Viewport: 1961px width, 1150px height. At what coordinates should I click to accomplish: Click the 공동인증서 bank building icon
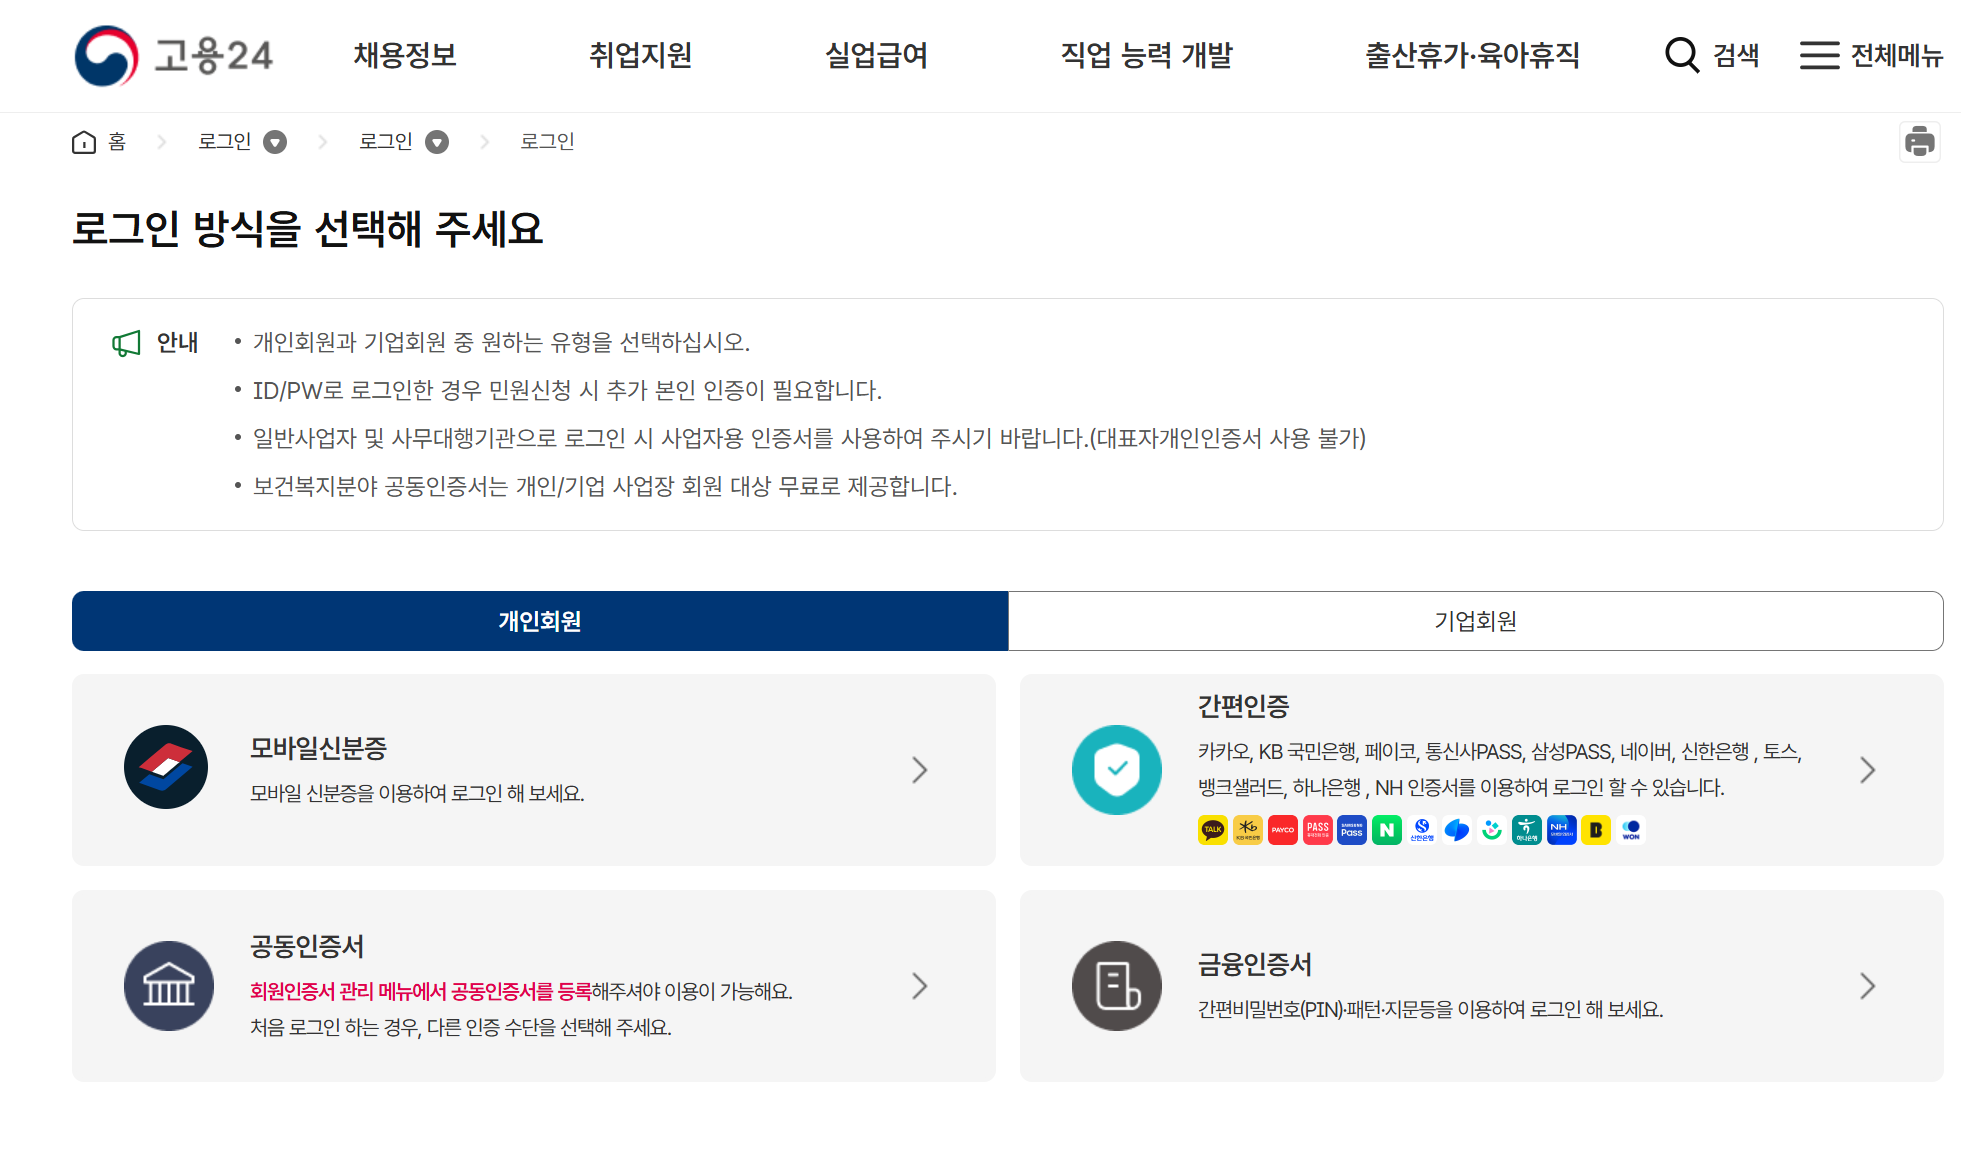(x=168, y=985)
